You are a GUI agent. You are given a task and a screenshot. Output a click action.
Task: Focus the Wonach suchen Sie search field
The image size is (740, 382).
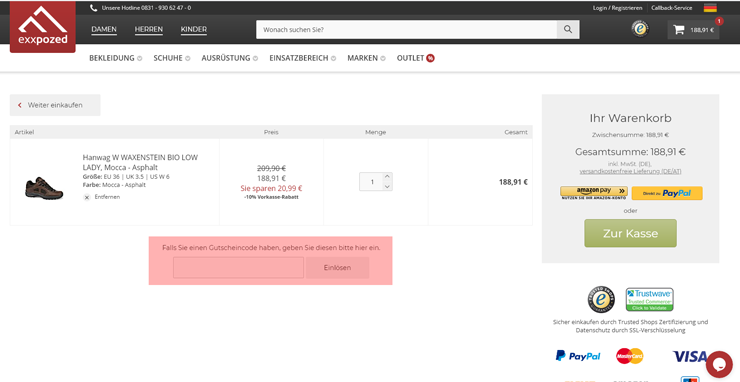(x=407, y=29)
